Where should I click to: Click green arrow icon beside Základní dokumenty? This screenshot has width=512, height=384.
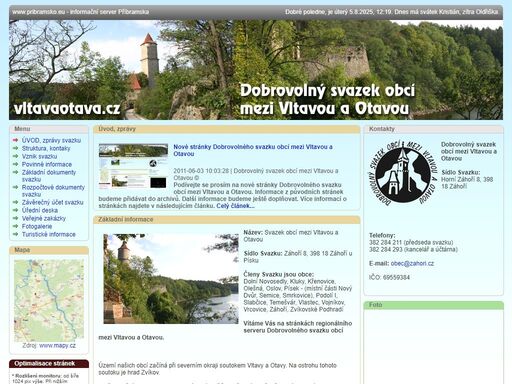point(15,172)
